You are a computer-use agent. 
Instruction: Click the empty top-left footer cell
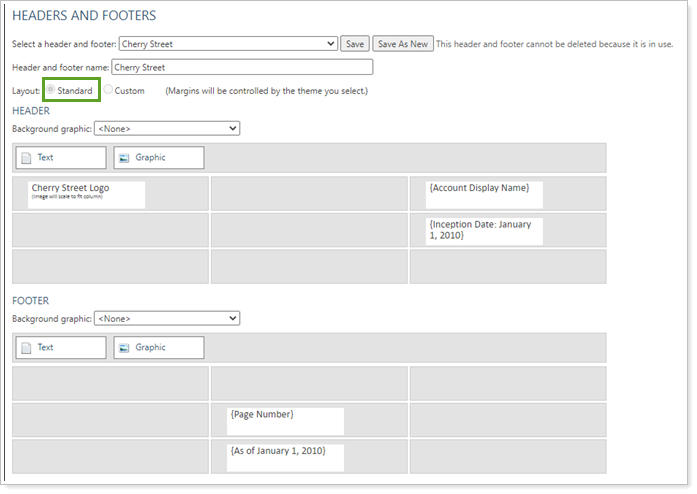[x=110, y=384]
